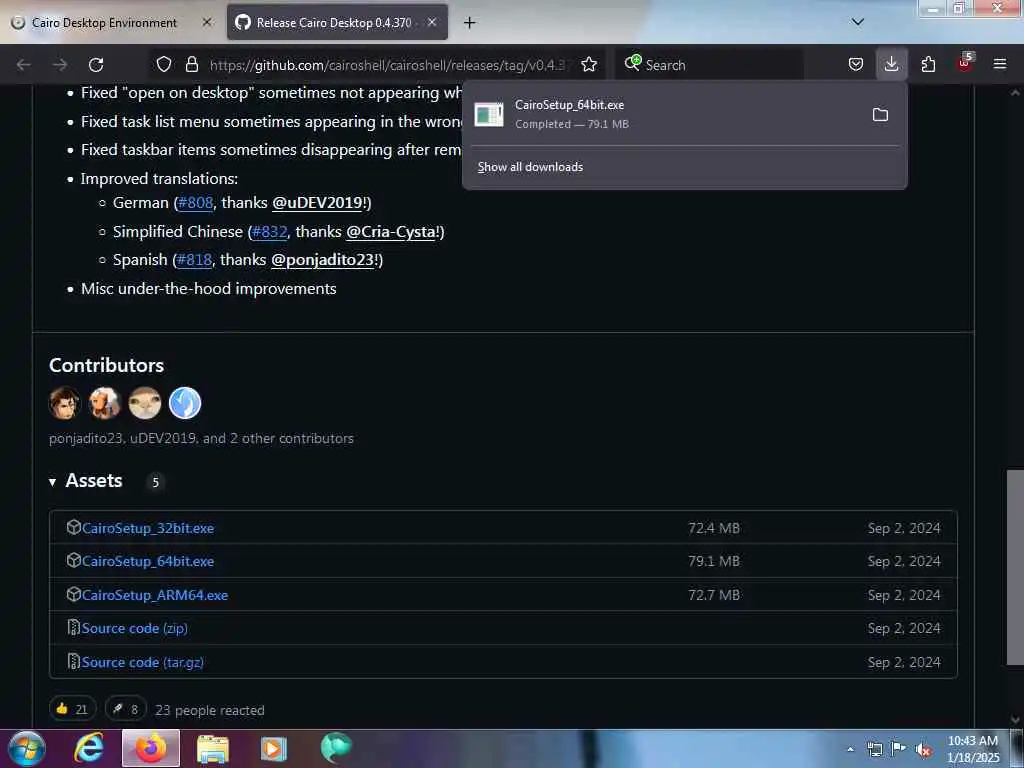Screen dimensions: 1024x768
Task: Download CairoSetup_ARM64.exe
Action: [x=155, y=596]
